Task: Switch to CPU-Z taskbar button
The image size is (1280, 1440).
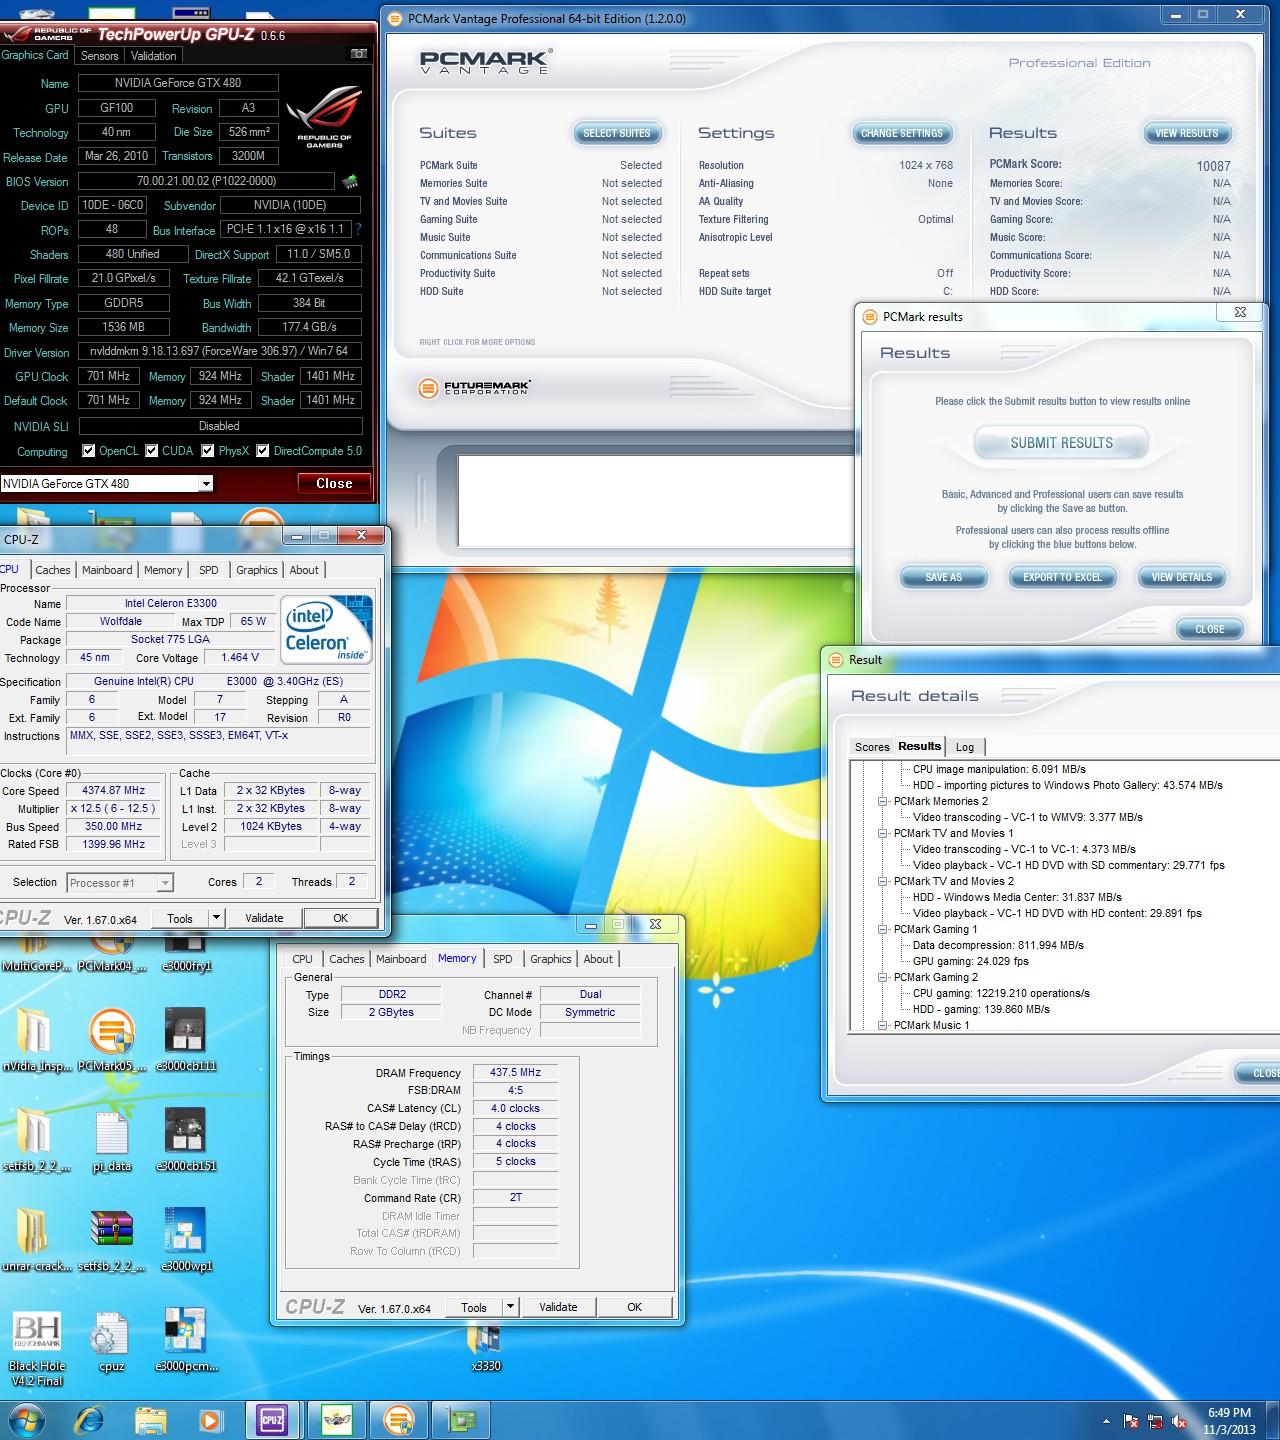Action: pos(272,1420)
